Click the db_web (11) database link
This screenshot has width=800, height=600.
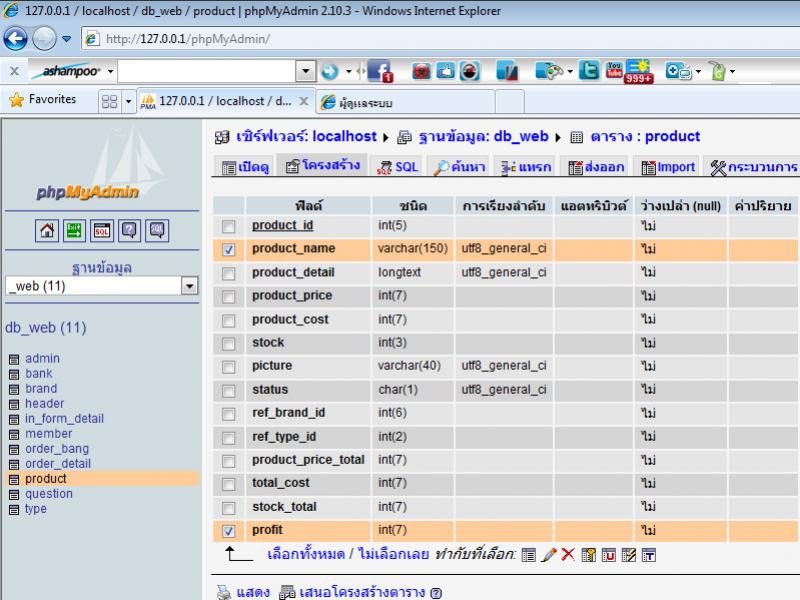(46, 327)
